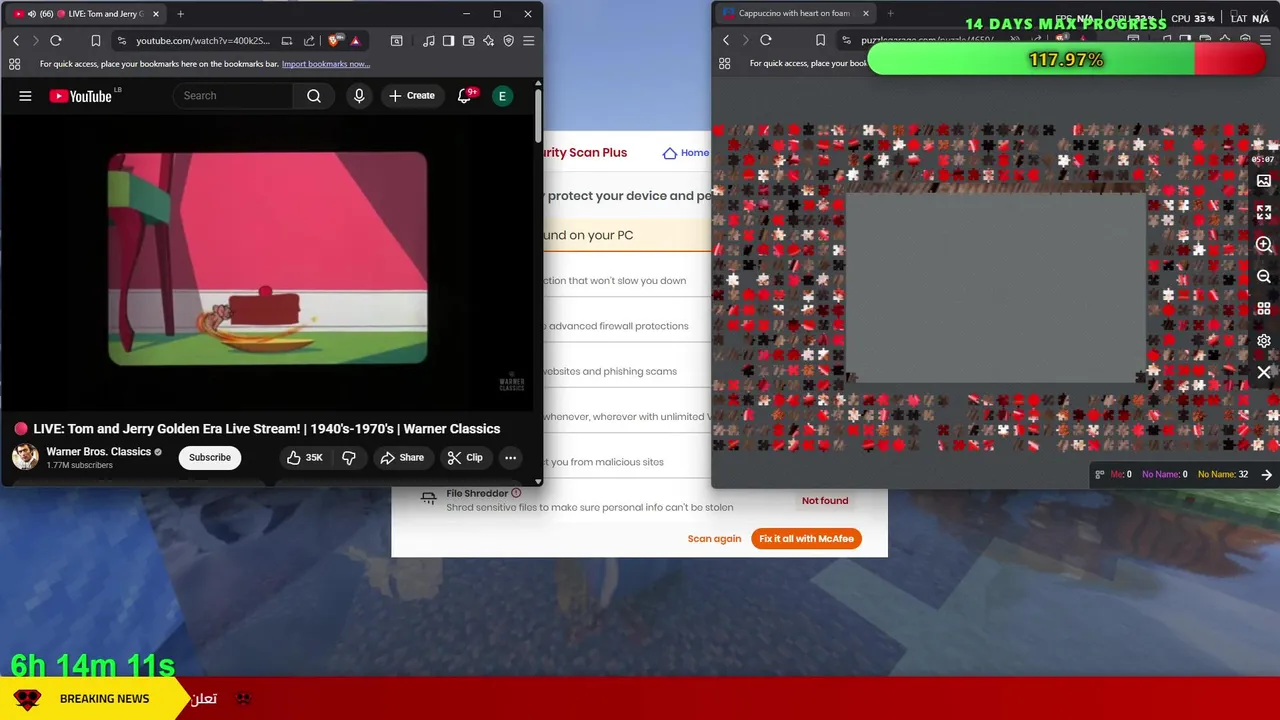
Task: Open the playlist music note icon
Action: click(429, 41)
